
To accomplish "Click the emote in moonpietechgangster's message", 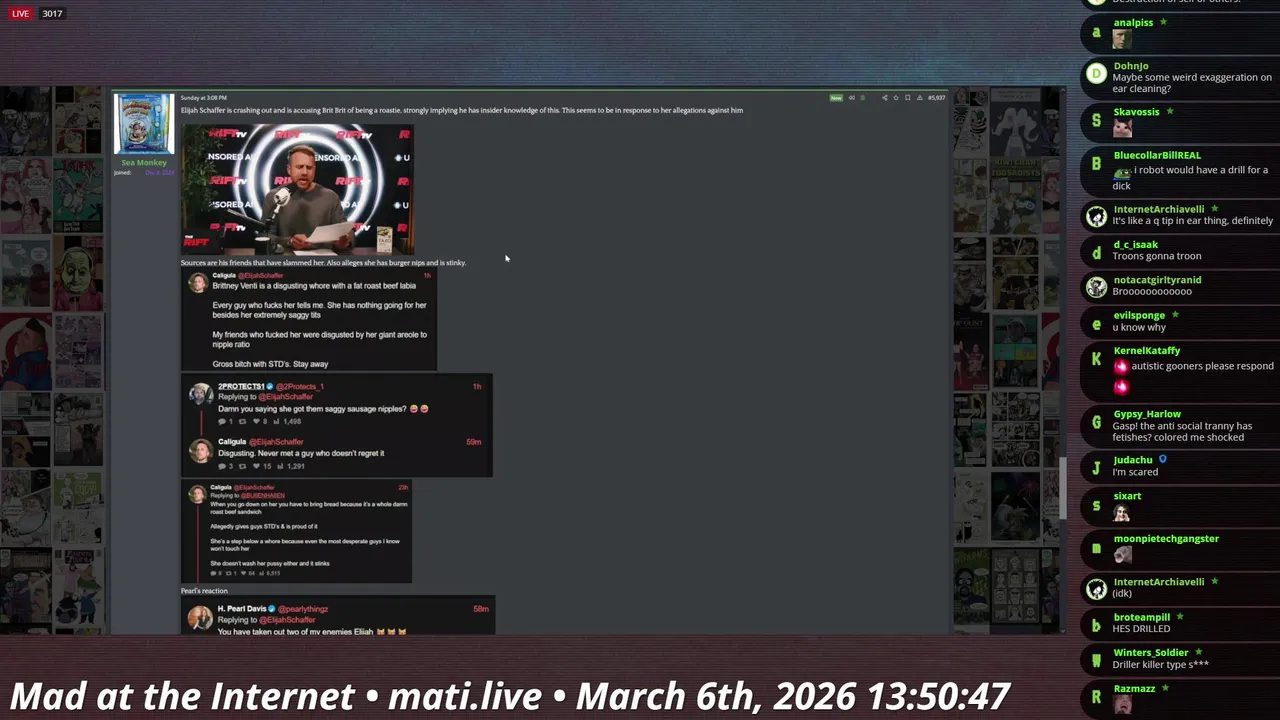I will pos(1122,555).
